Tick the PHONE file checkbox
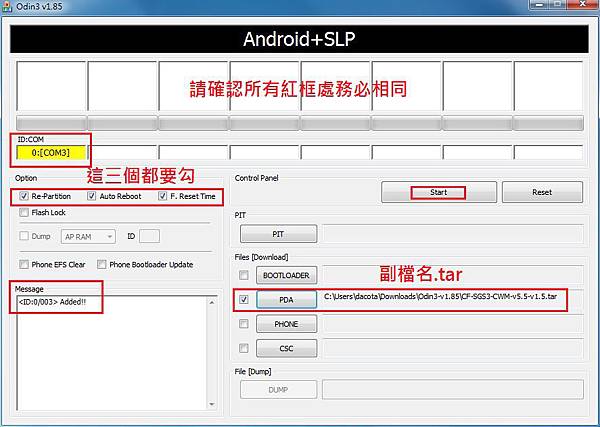The width and height of the screenshot is (600, 427). coord(243,324)
